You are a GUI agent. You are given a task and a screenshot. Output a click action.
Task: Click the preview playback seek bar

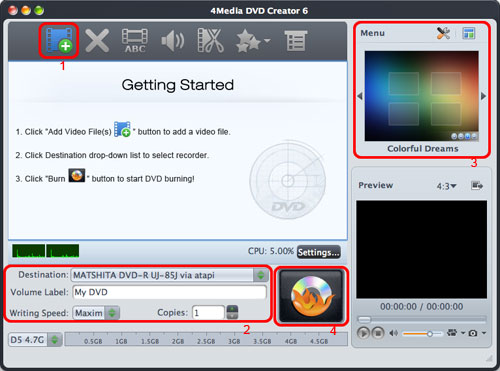(421, 319)
